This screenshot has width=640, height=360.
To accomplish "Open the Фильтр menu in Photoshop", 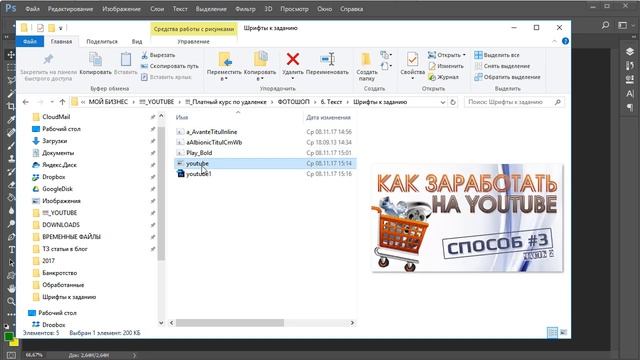I will [x=245, y=9].
